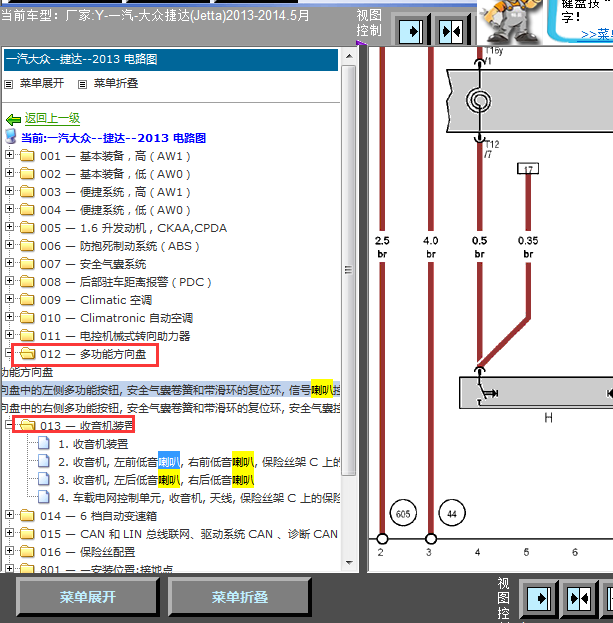Click bottom right-arrow view control icon

(x=539, y=598)
